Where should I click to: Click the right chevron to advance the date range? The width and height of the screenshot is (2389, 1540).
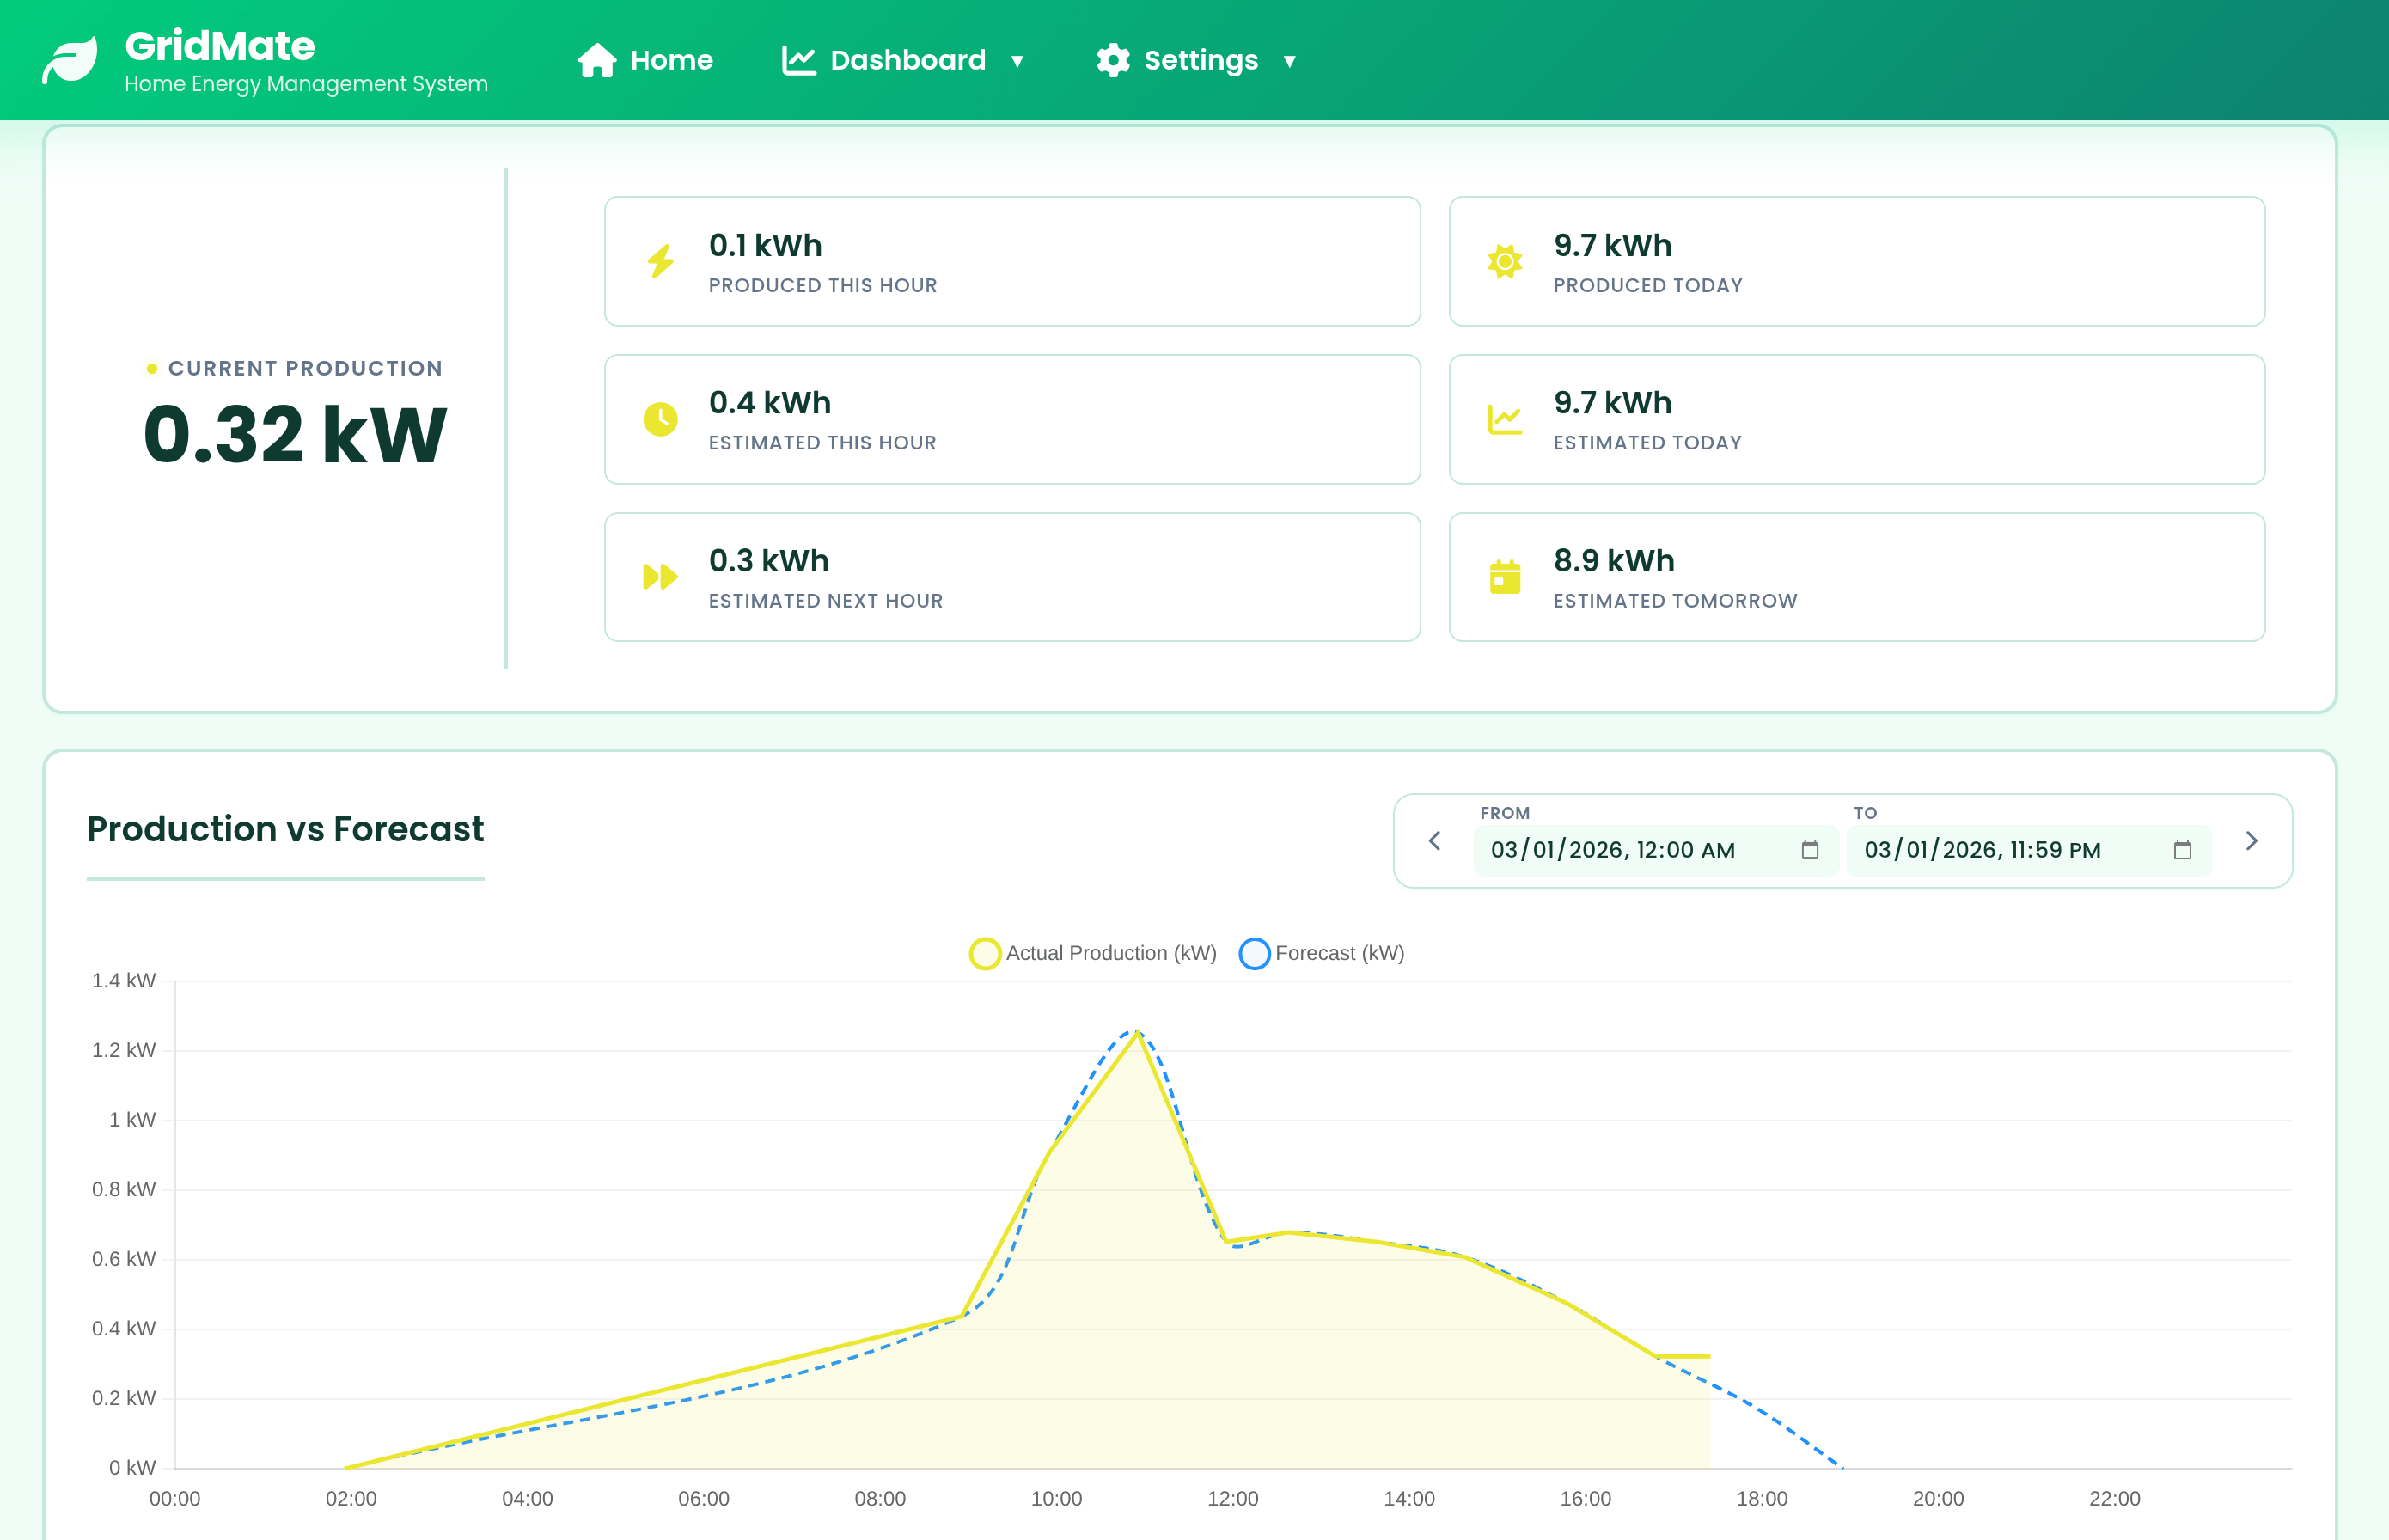point(2252,841)
